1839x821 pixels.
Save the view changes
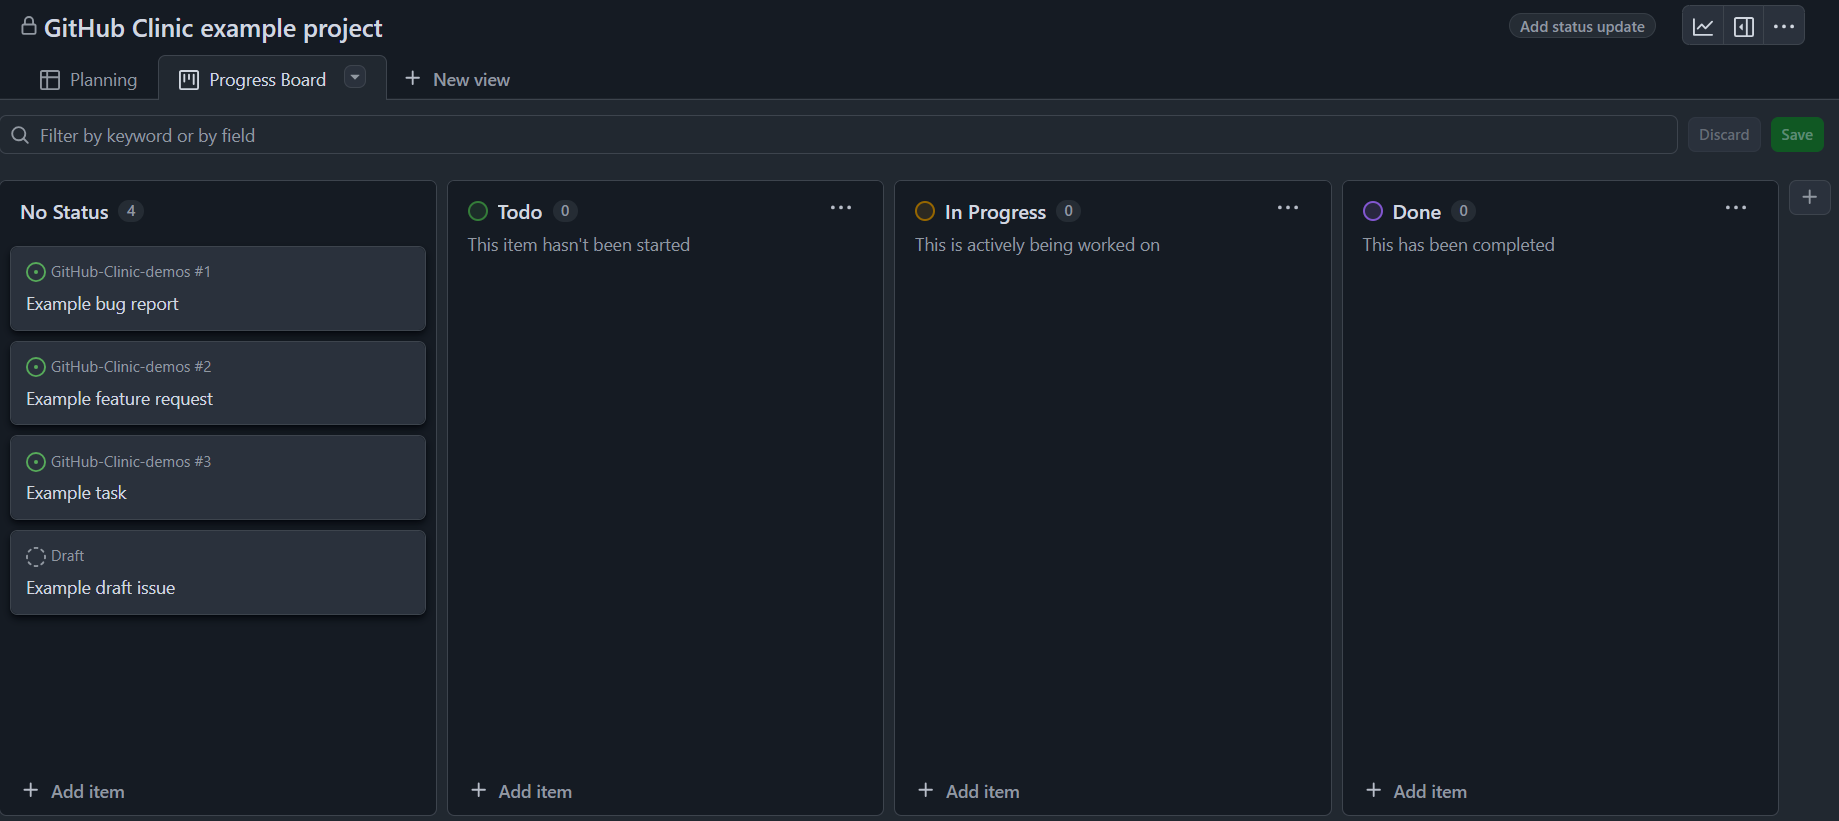pyautogui.click(x=1797, y=135)
